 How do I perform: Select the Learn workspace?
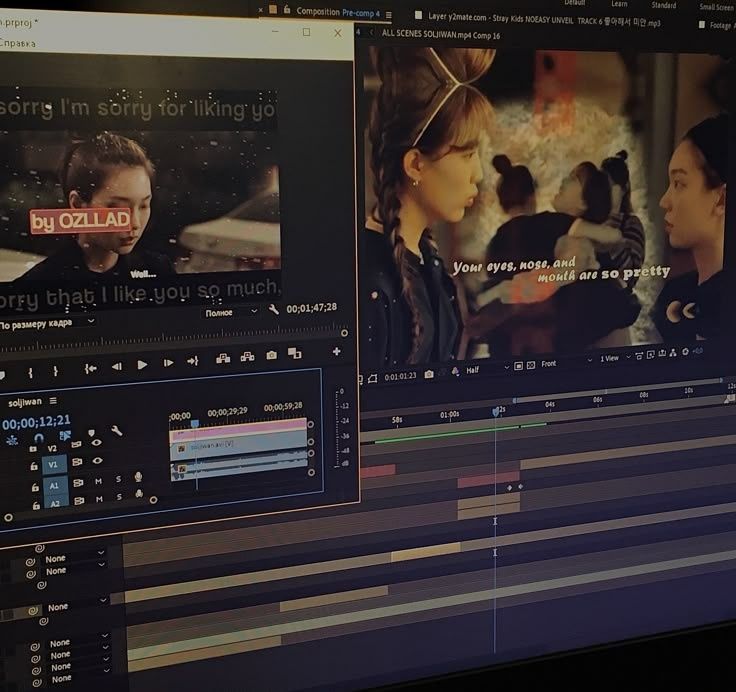[619, 4]
